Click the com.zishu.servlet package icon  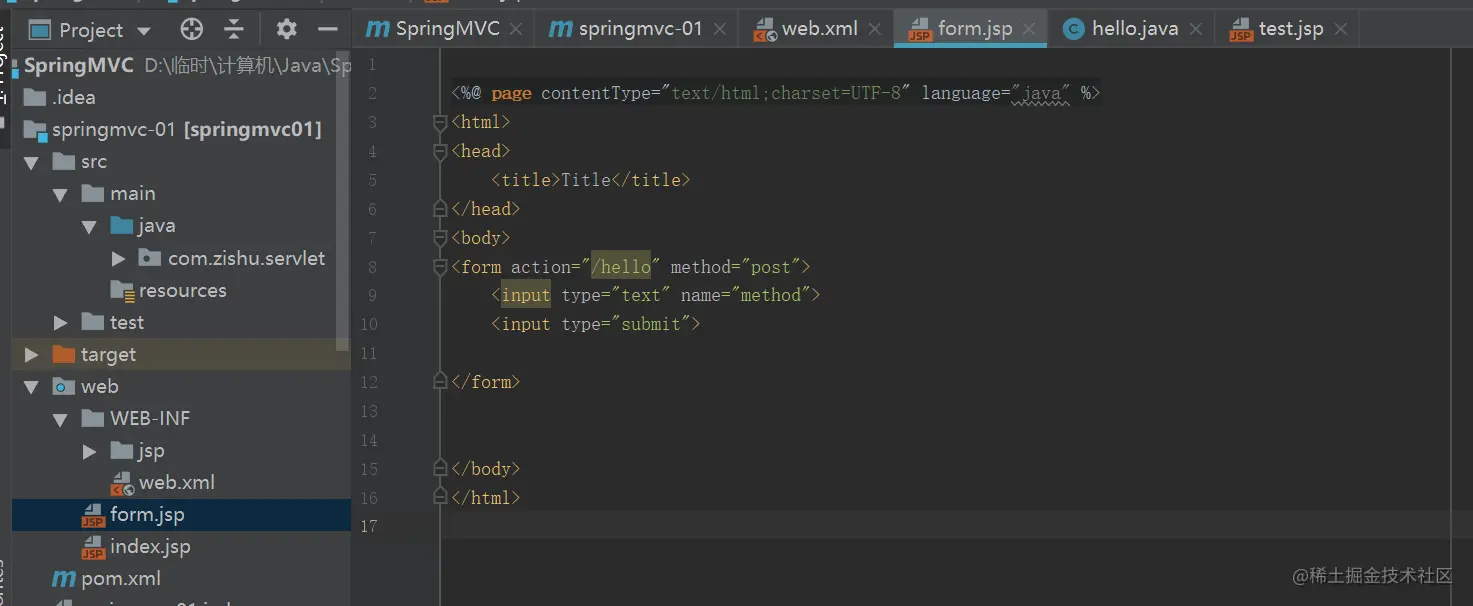(150, 258)
